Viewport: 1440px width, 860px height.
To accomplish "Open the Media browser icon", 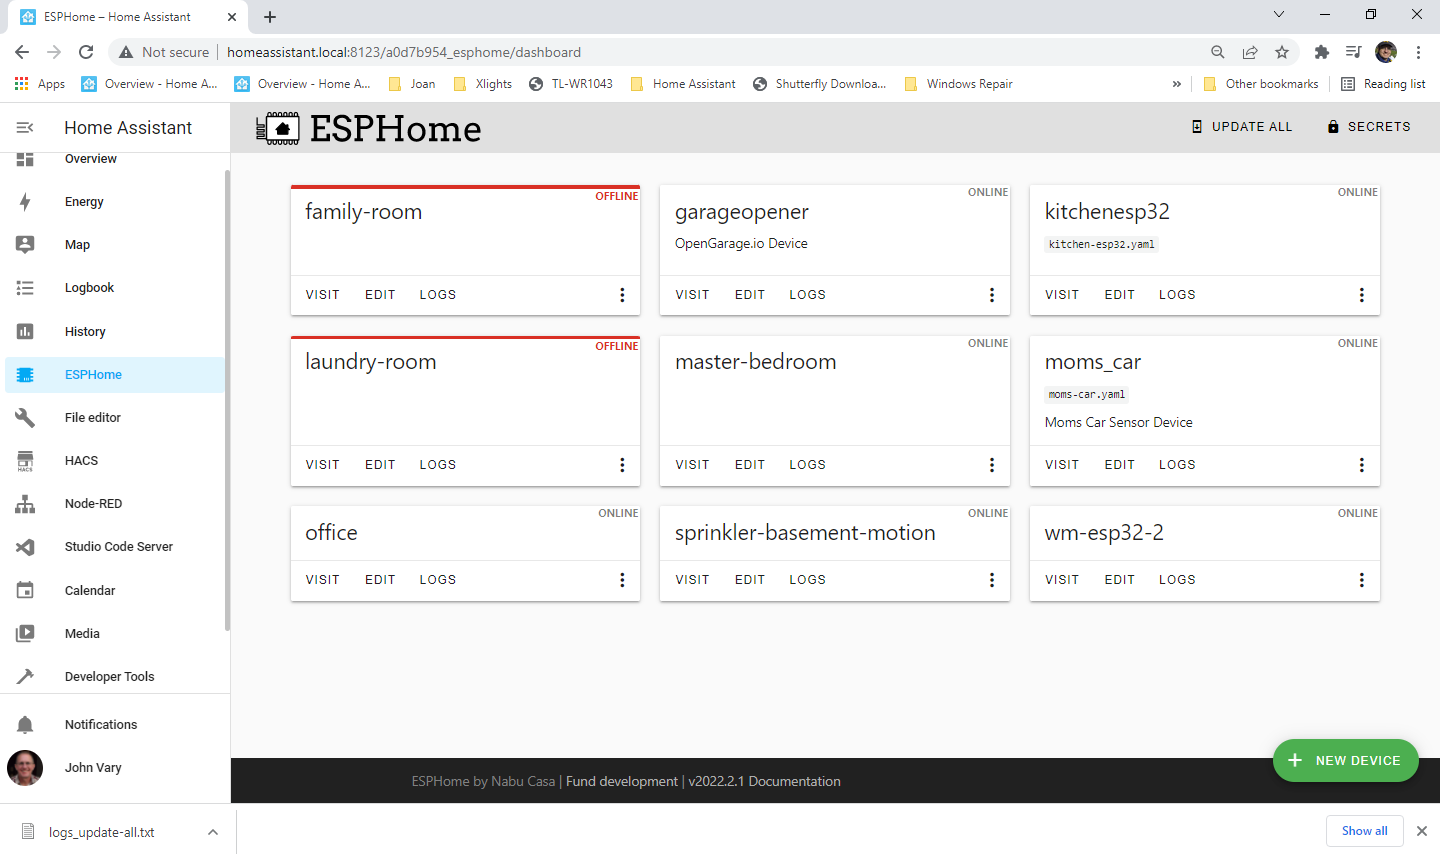I will tap(25, 633).
